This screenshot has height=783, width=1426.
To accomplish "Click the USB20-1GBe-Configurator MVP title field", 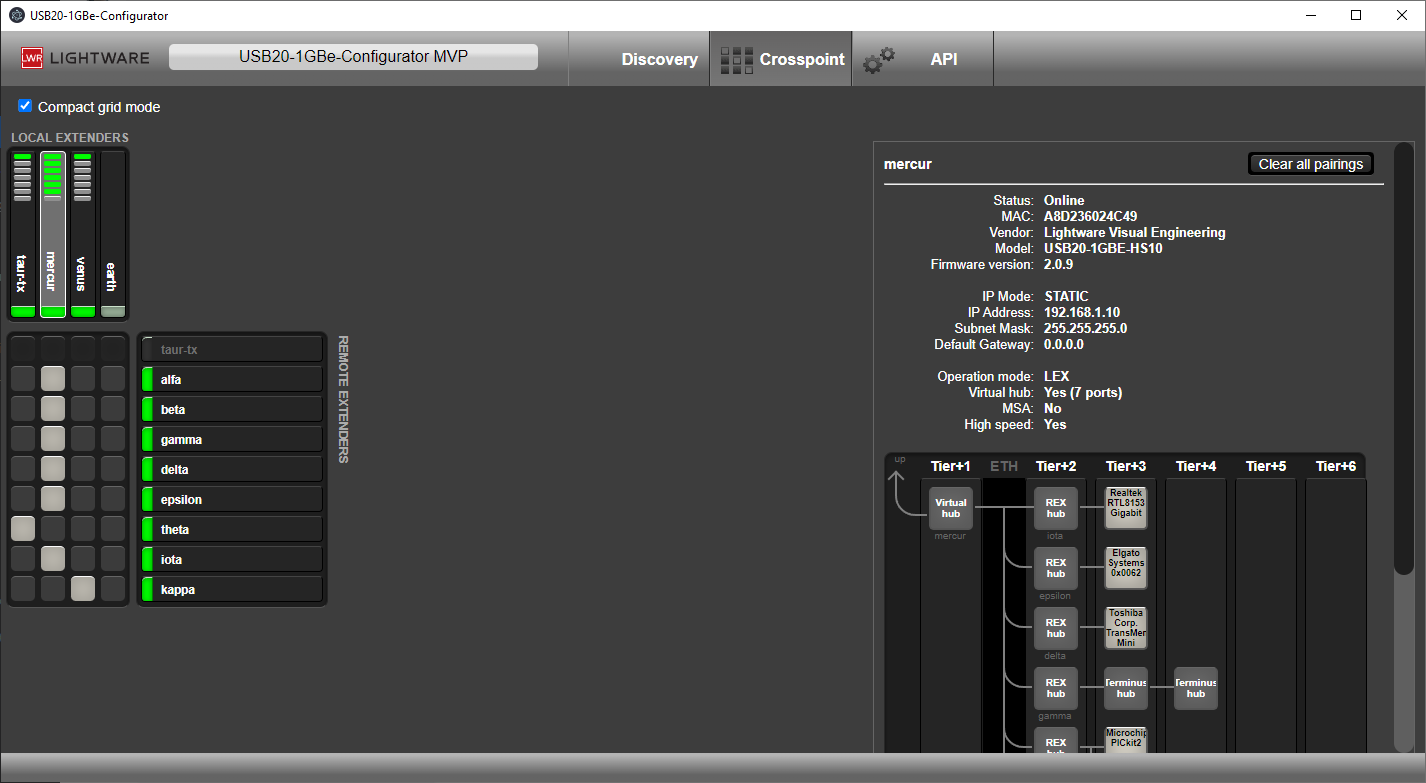I will coord(353,57).
